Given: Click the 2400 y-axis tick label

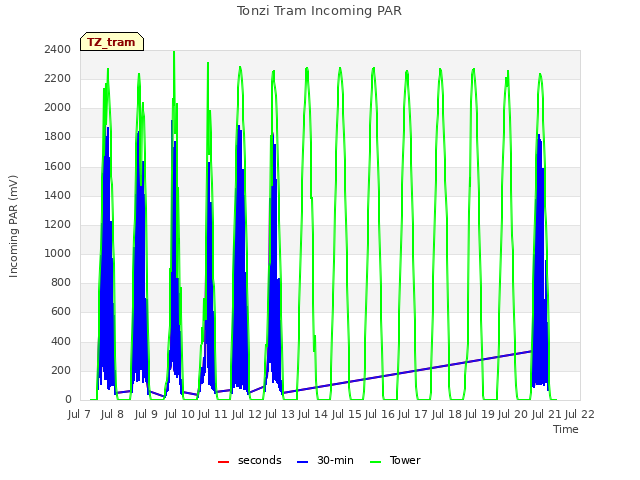Looking at the screenshot, I should [x=58, y=49].
